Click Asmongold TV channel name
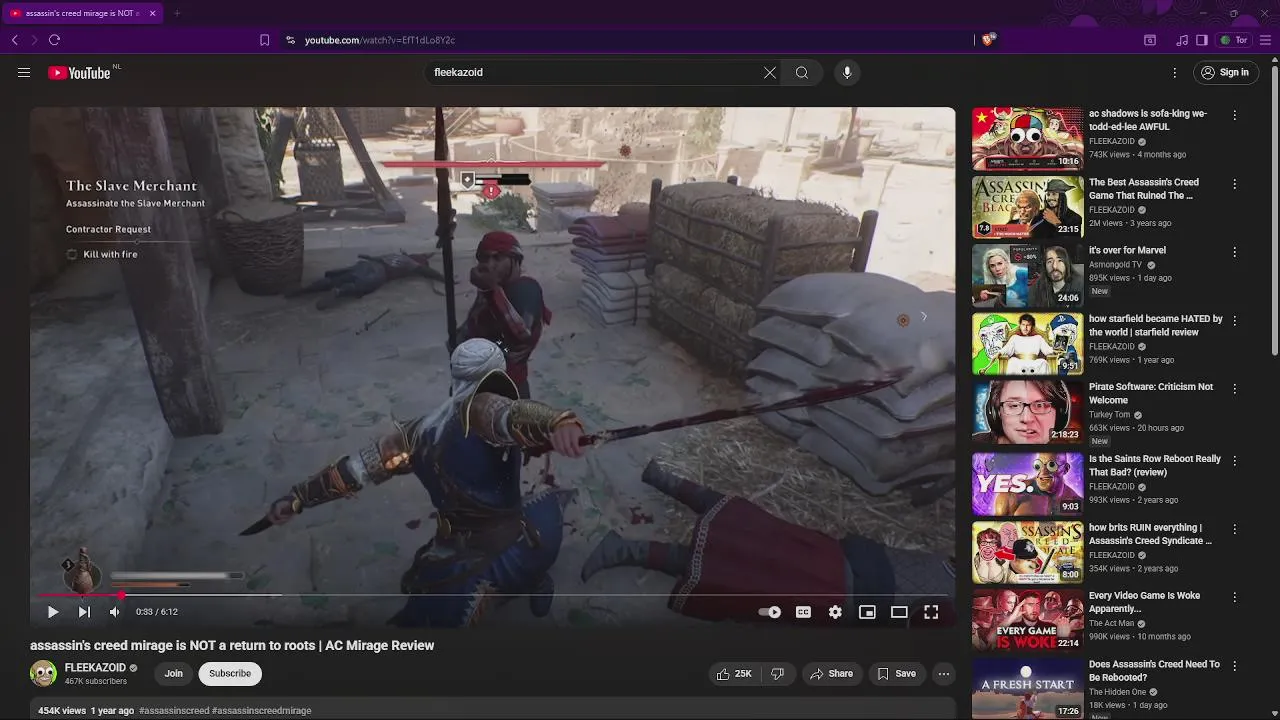Screen dimensions: 1280x720 point(1116,265)
